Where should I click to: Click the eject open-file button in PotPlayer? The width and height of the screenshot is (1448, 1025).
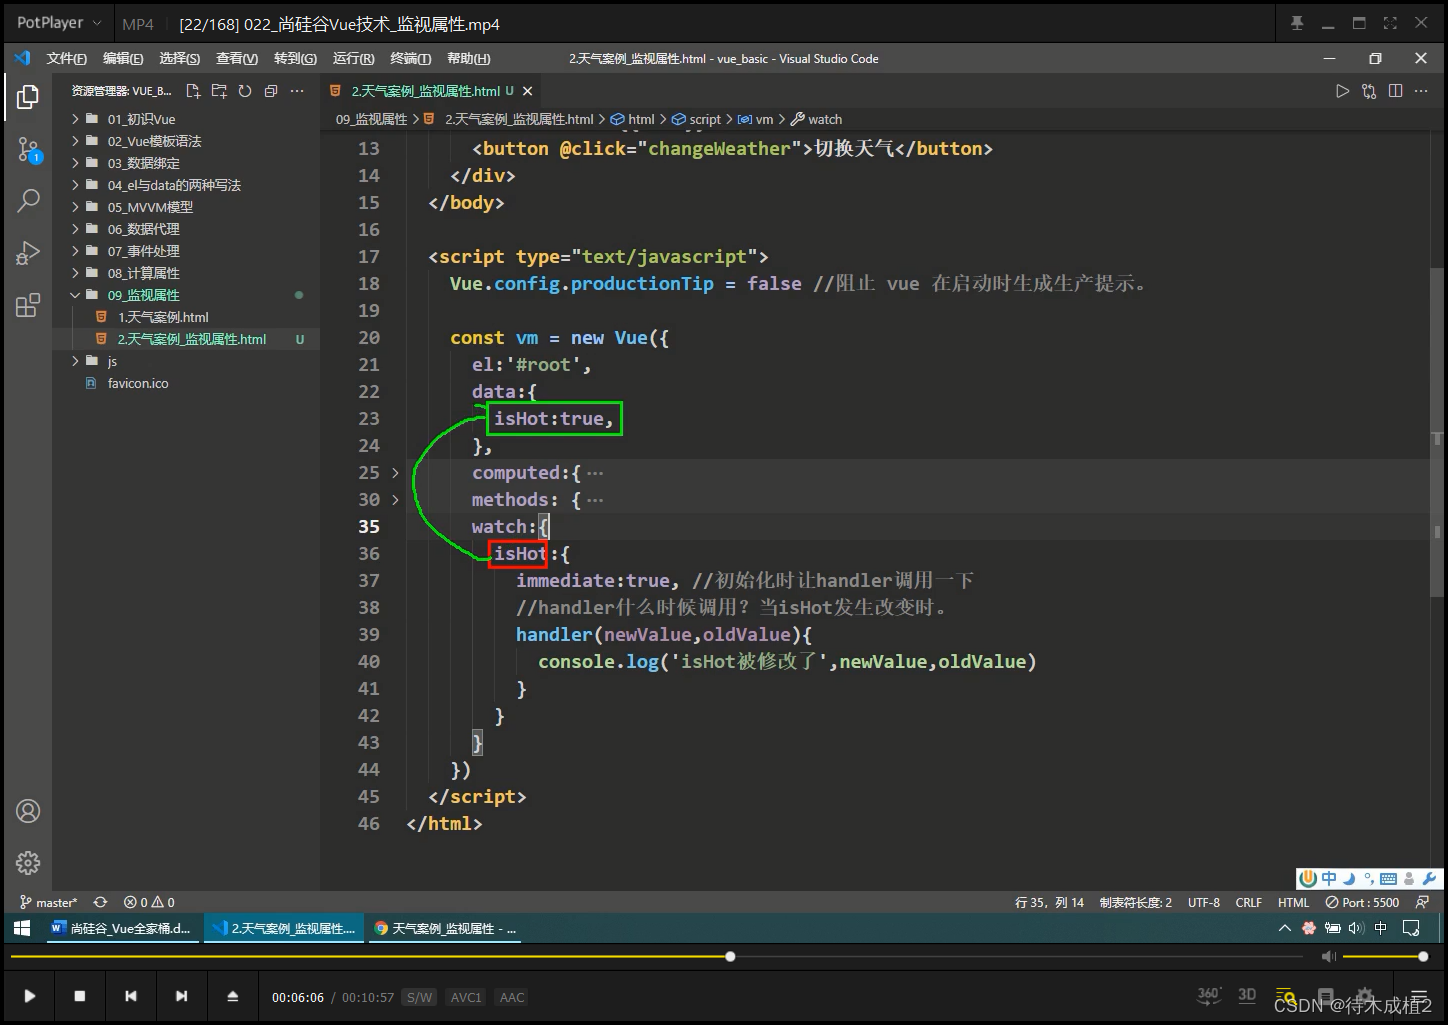pos(232,996)
